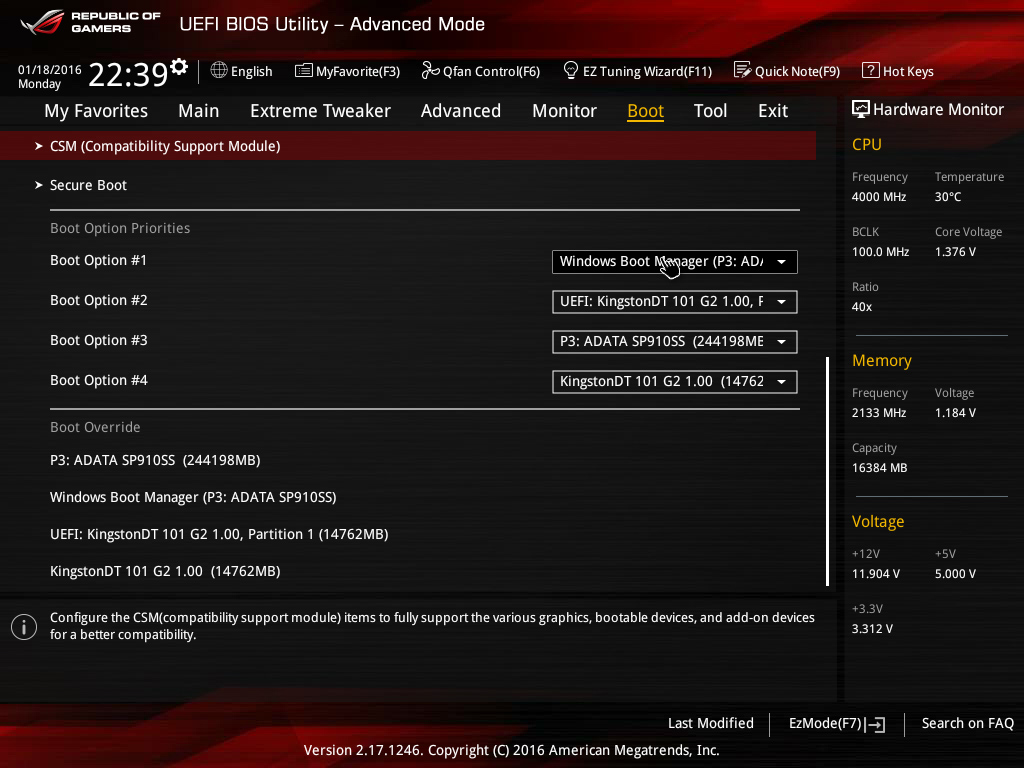Viewport: 1024px width, 768px height.
Task: Click the Quick Note pencil icon
Action: pos(743,70)
